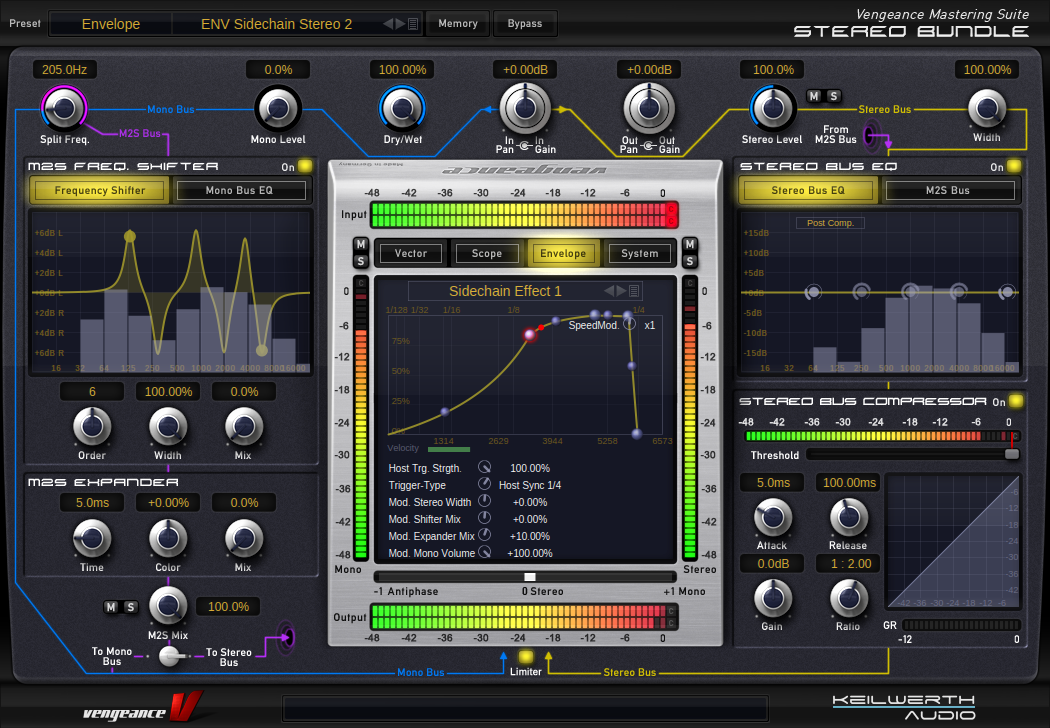The width and height of the screenshot is (1050, 728).
Task: Click the Antiphase/Stereo/Mono correlation slider handle
Action: 530,577
